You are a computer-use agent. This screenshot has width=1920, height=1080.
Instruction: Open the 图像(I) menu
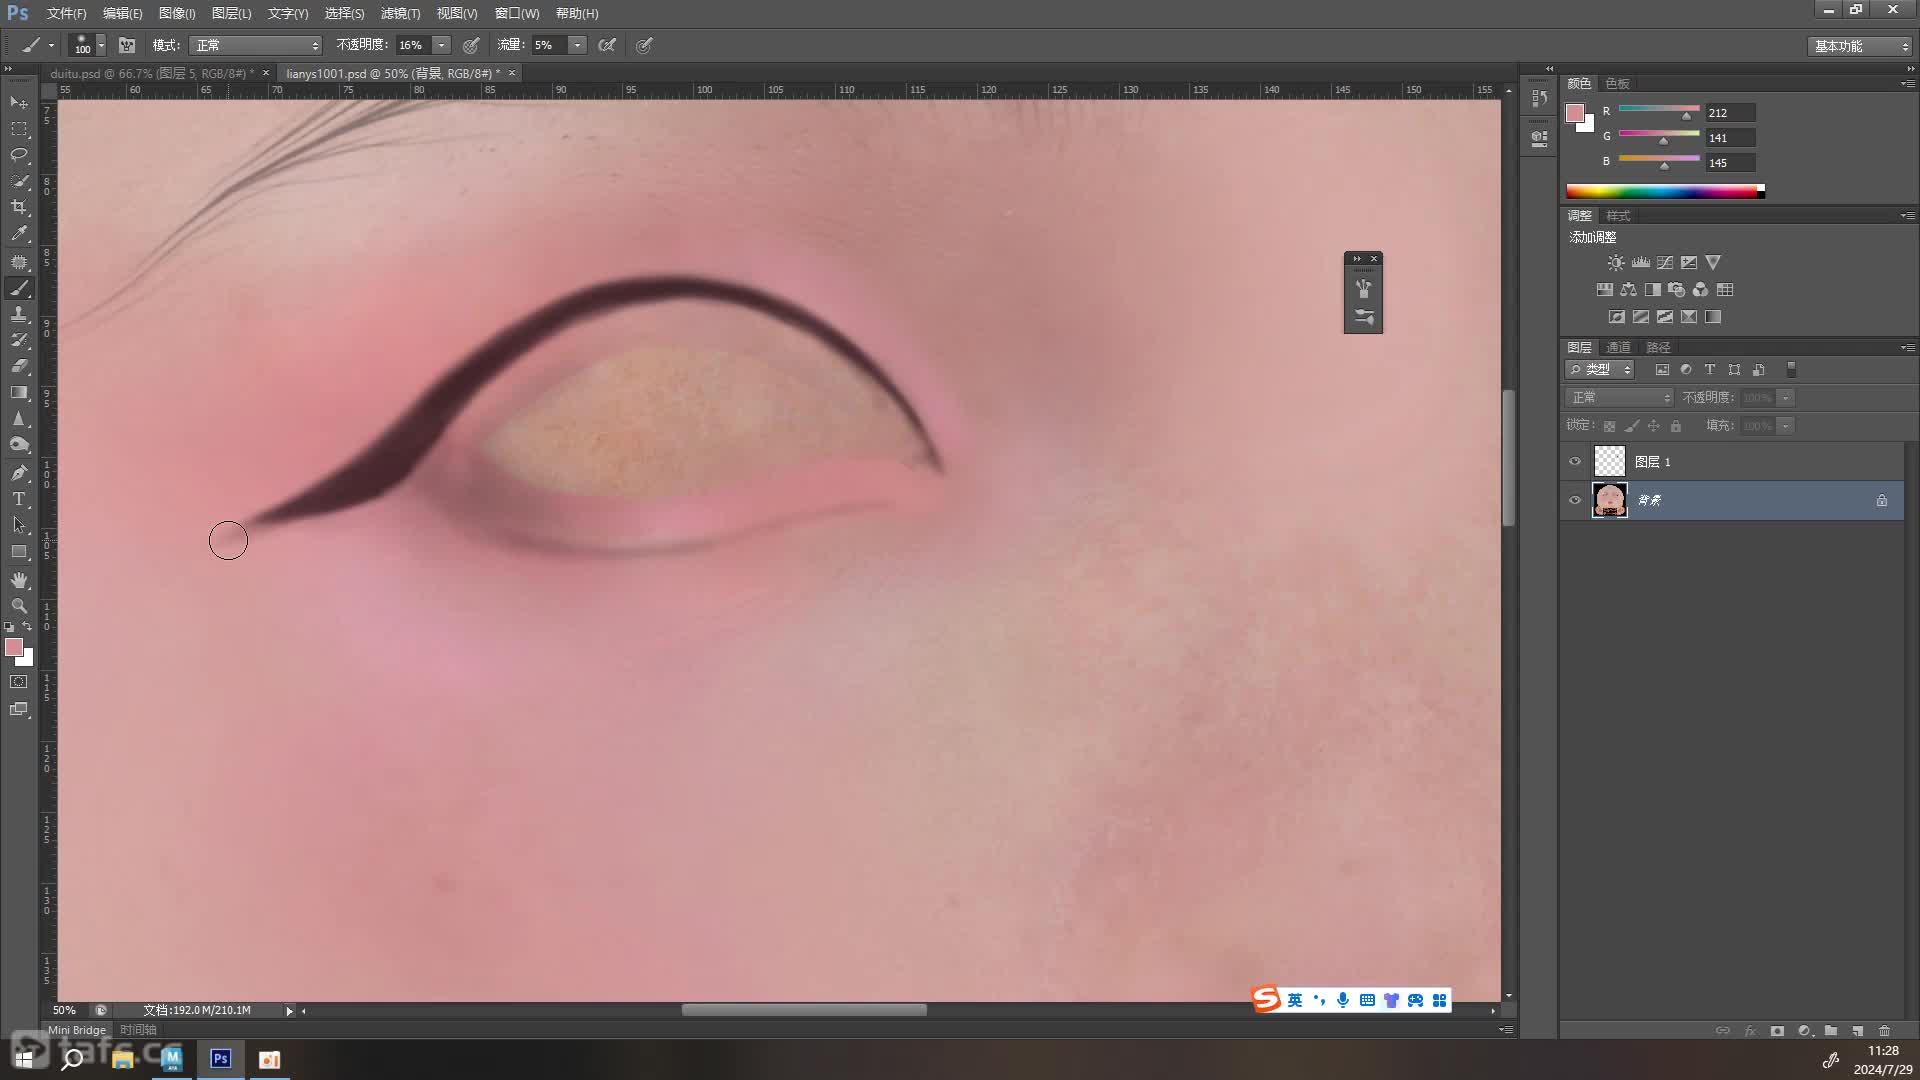(177, 13)
